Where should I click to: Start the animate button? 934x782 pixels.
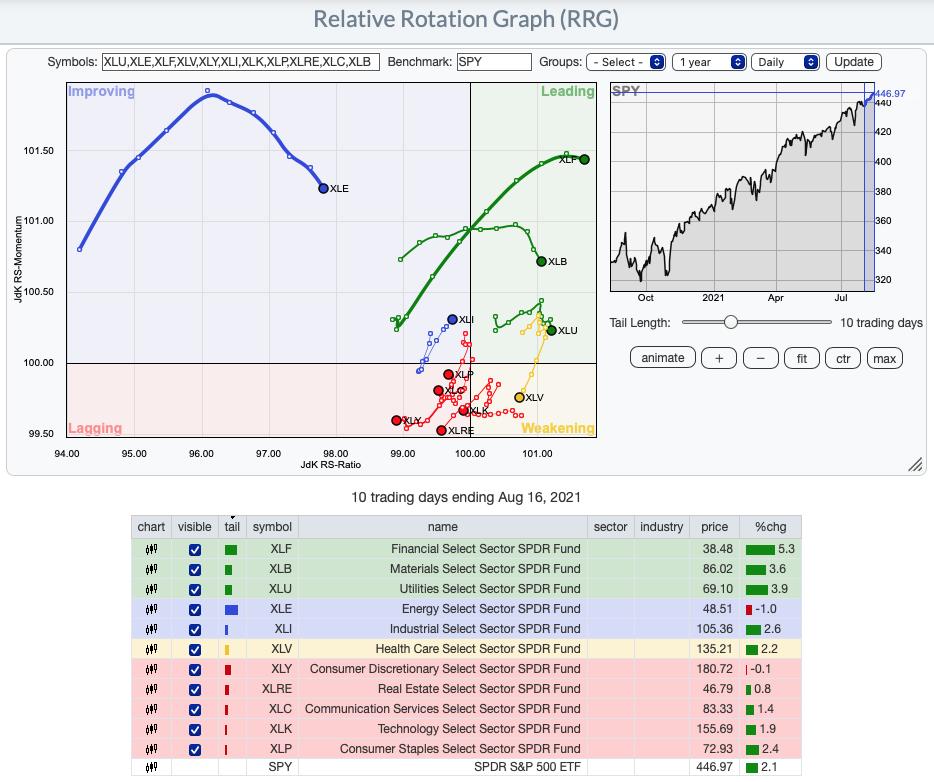662,358
